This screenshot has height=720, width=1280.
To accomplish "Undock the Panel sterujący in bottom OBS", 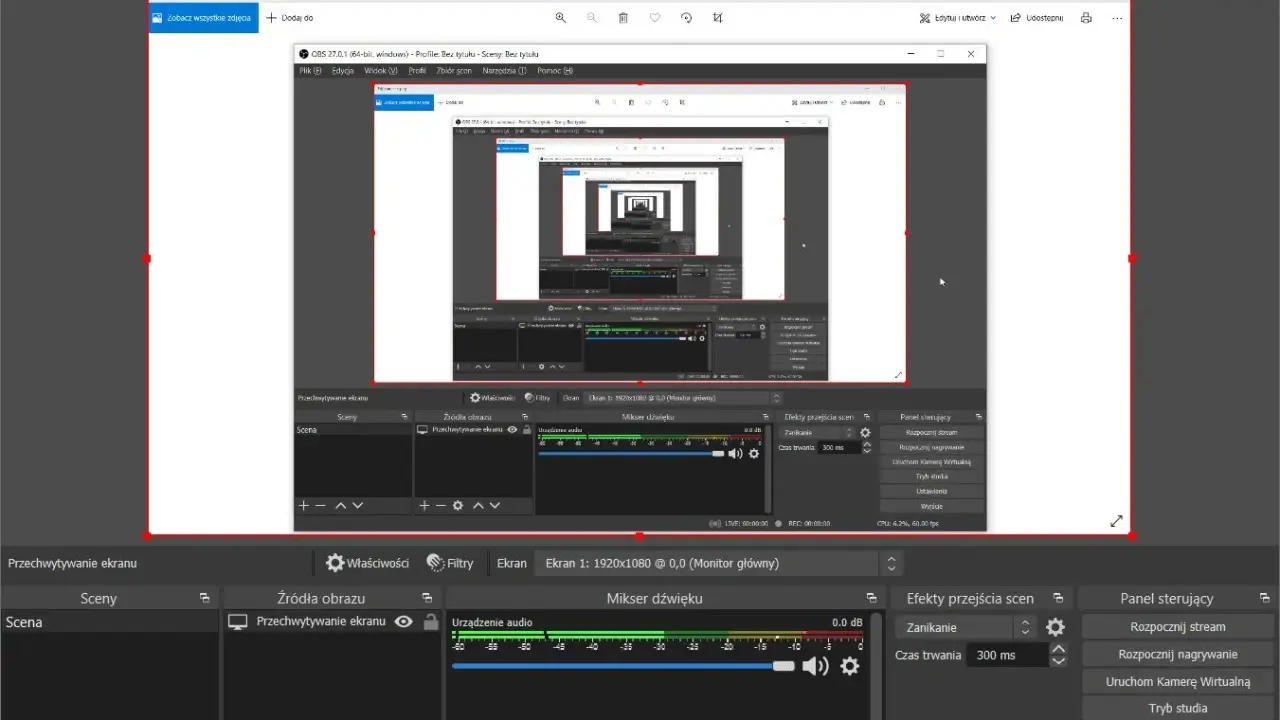I will click(1265, 598).
